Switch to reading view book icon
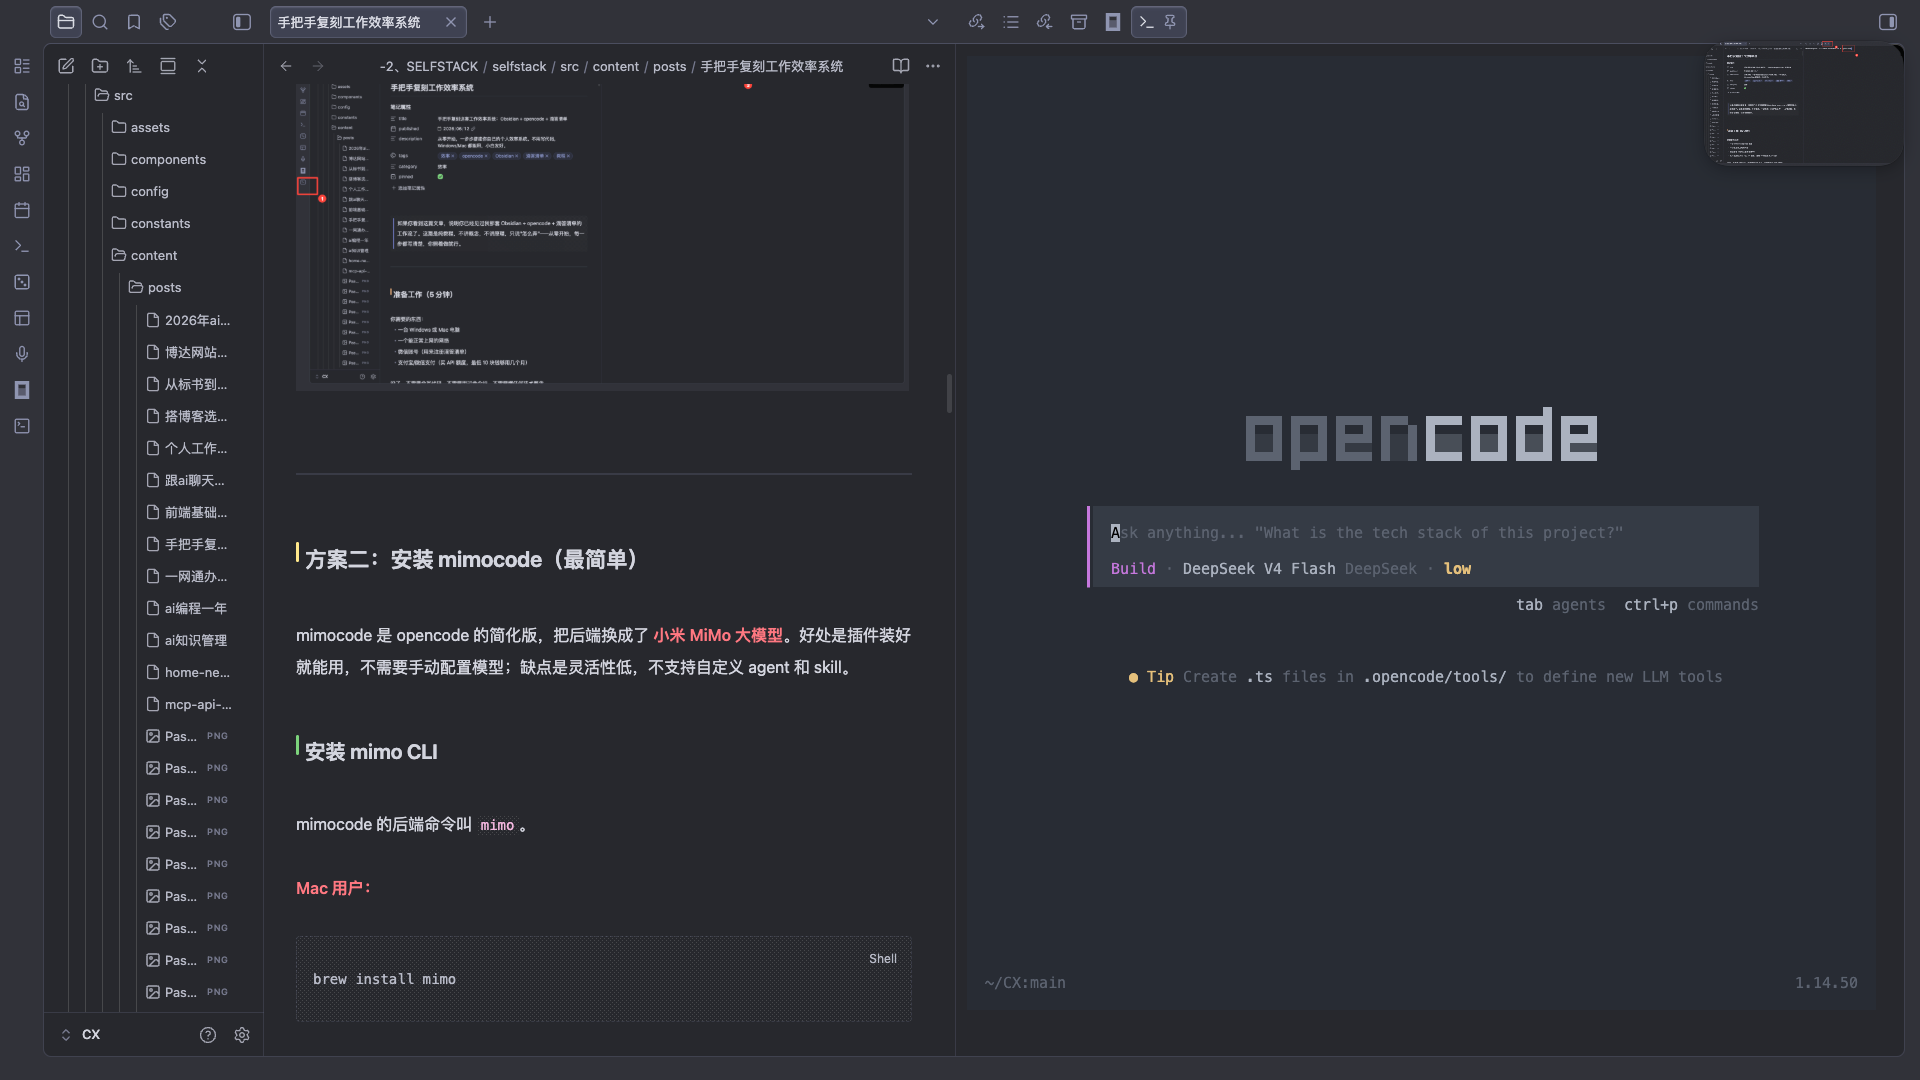 pyautogui.click(x=901, y=66)
